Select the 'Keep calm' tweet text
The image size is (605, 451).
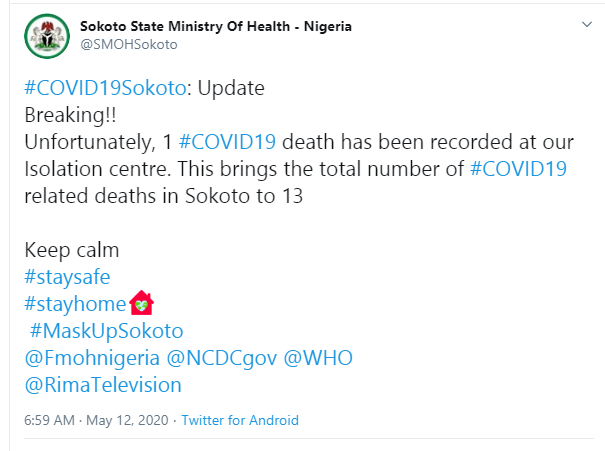coord(72,250)
